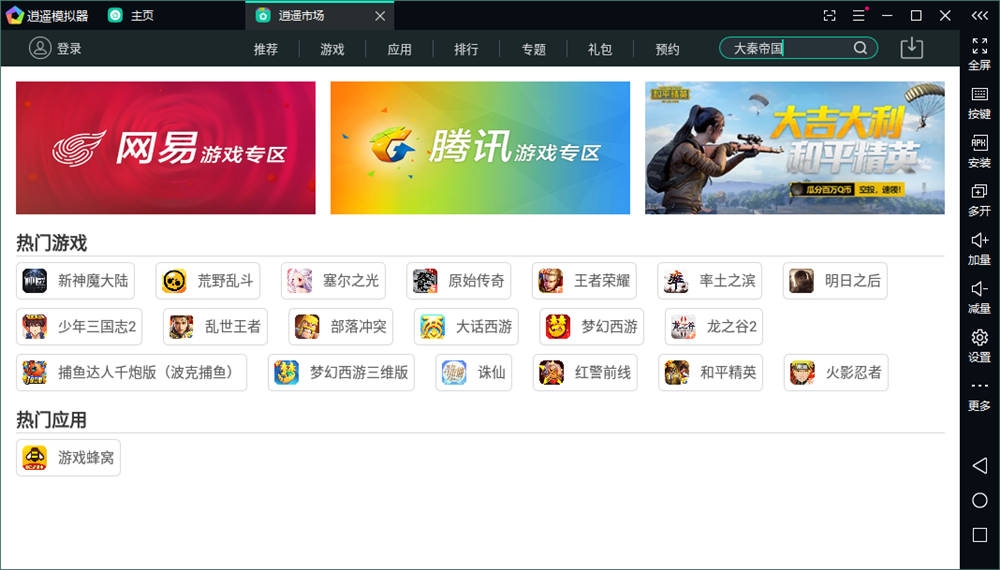Image resolution: width=1000 pixels, height=570 pixels.
Task: Open game 少年三国志2
Action: coord(79,326)
